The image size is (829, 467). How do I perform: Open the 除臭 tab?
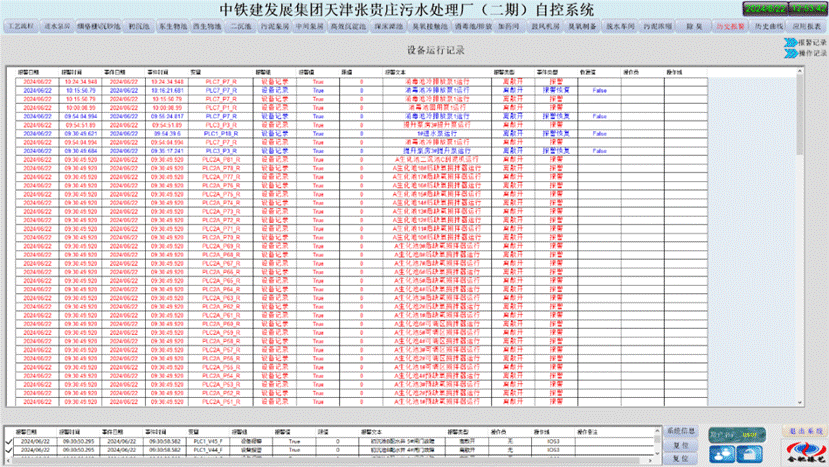(x=694, y=26)
